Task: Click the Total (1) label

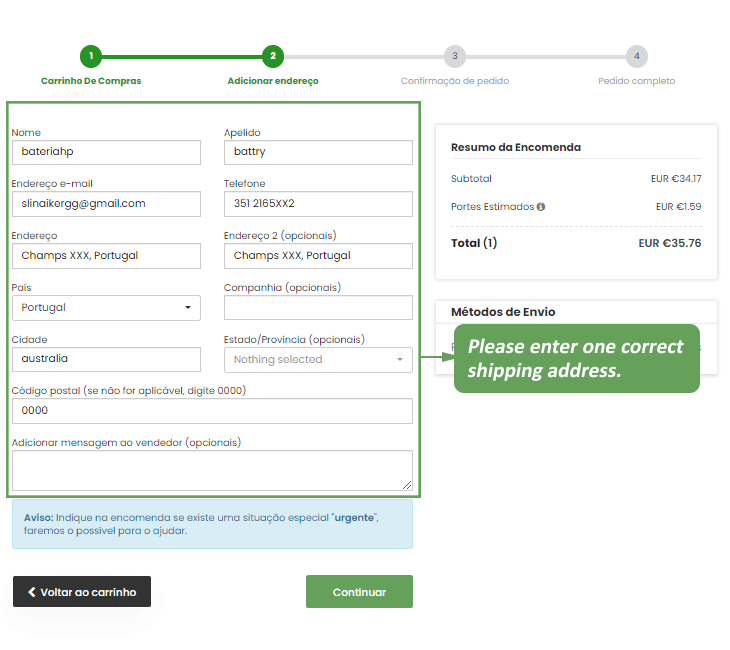Action: [x=474, y=243]
